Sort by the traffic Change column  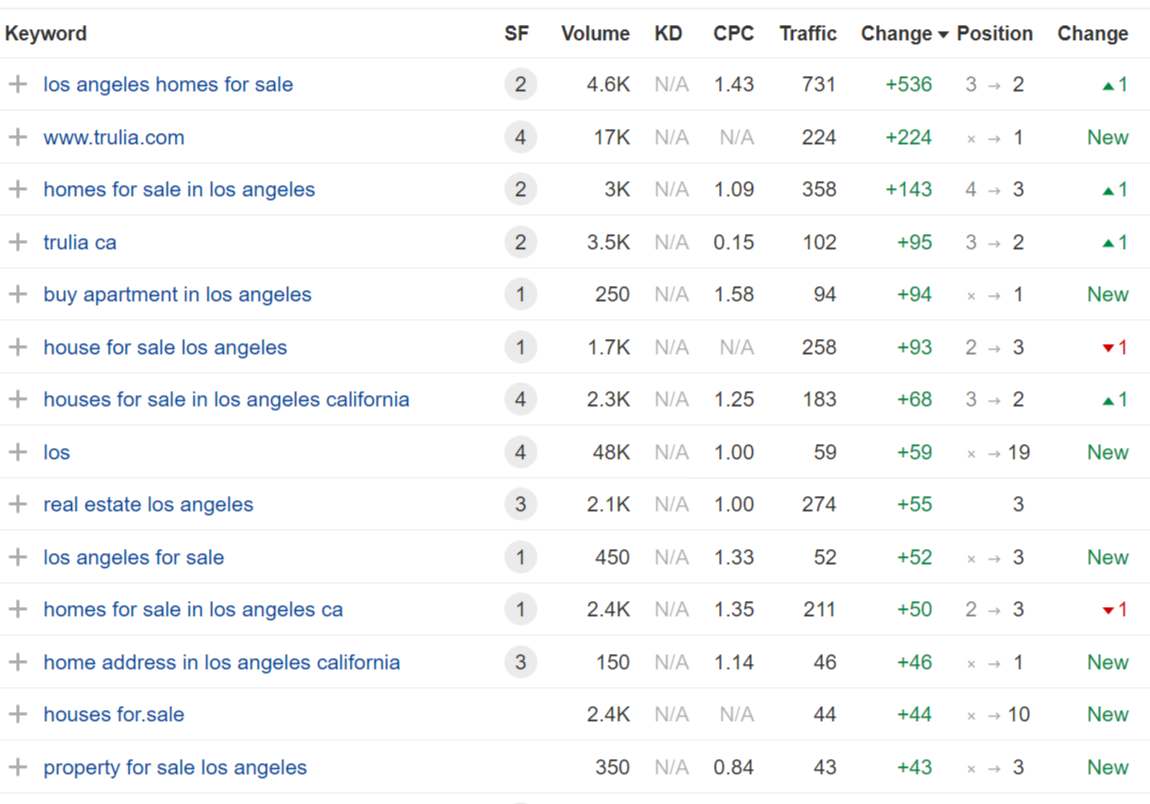click(896, 34)
